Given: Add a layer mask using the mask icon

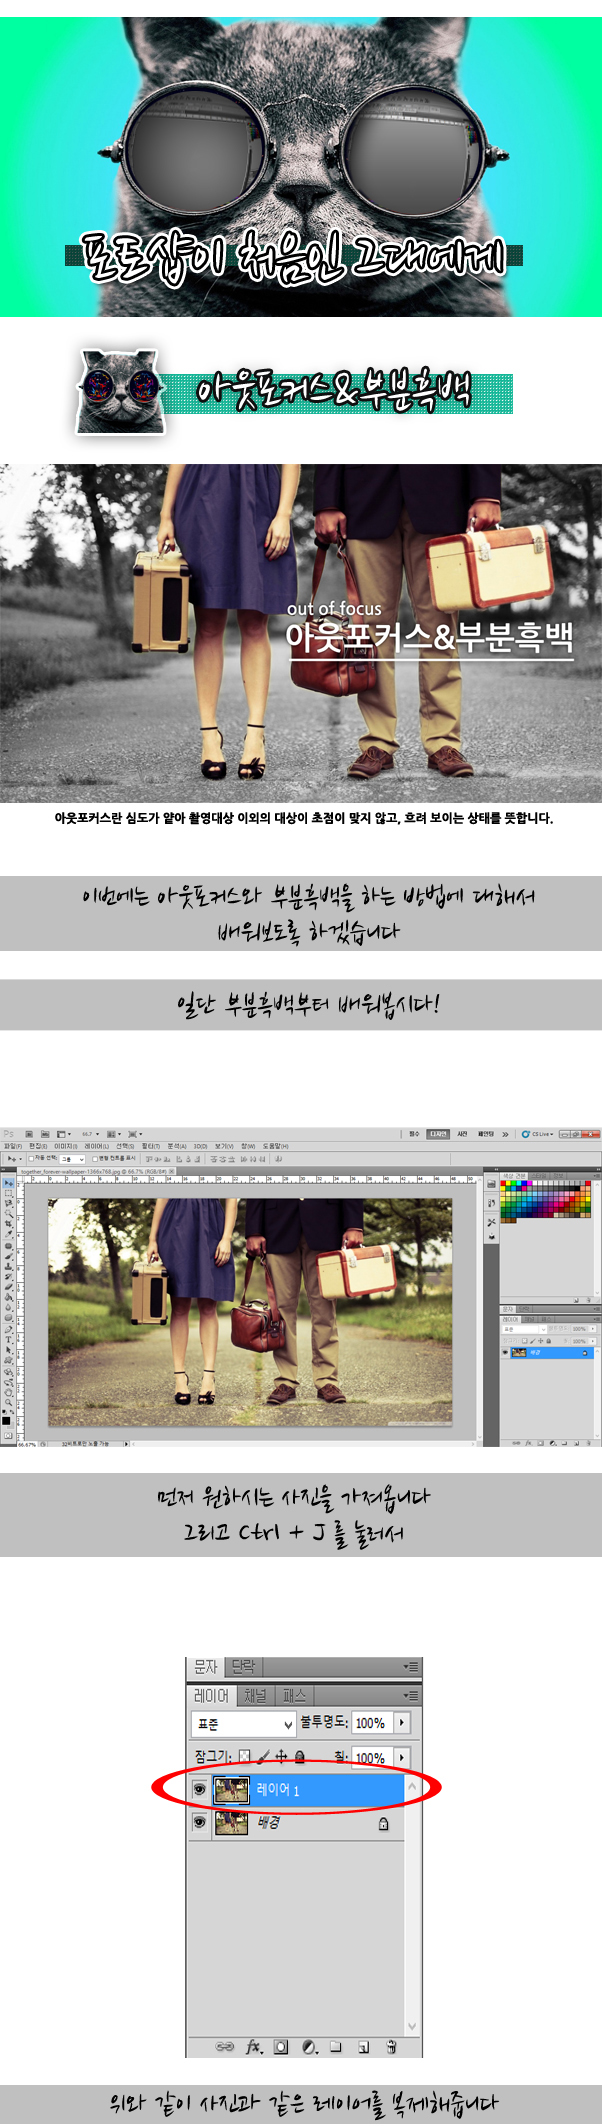Looking at the screenshot, I should pyautogui.click(x=281, y=2047).
